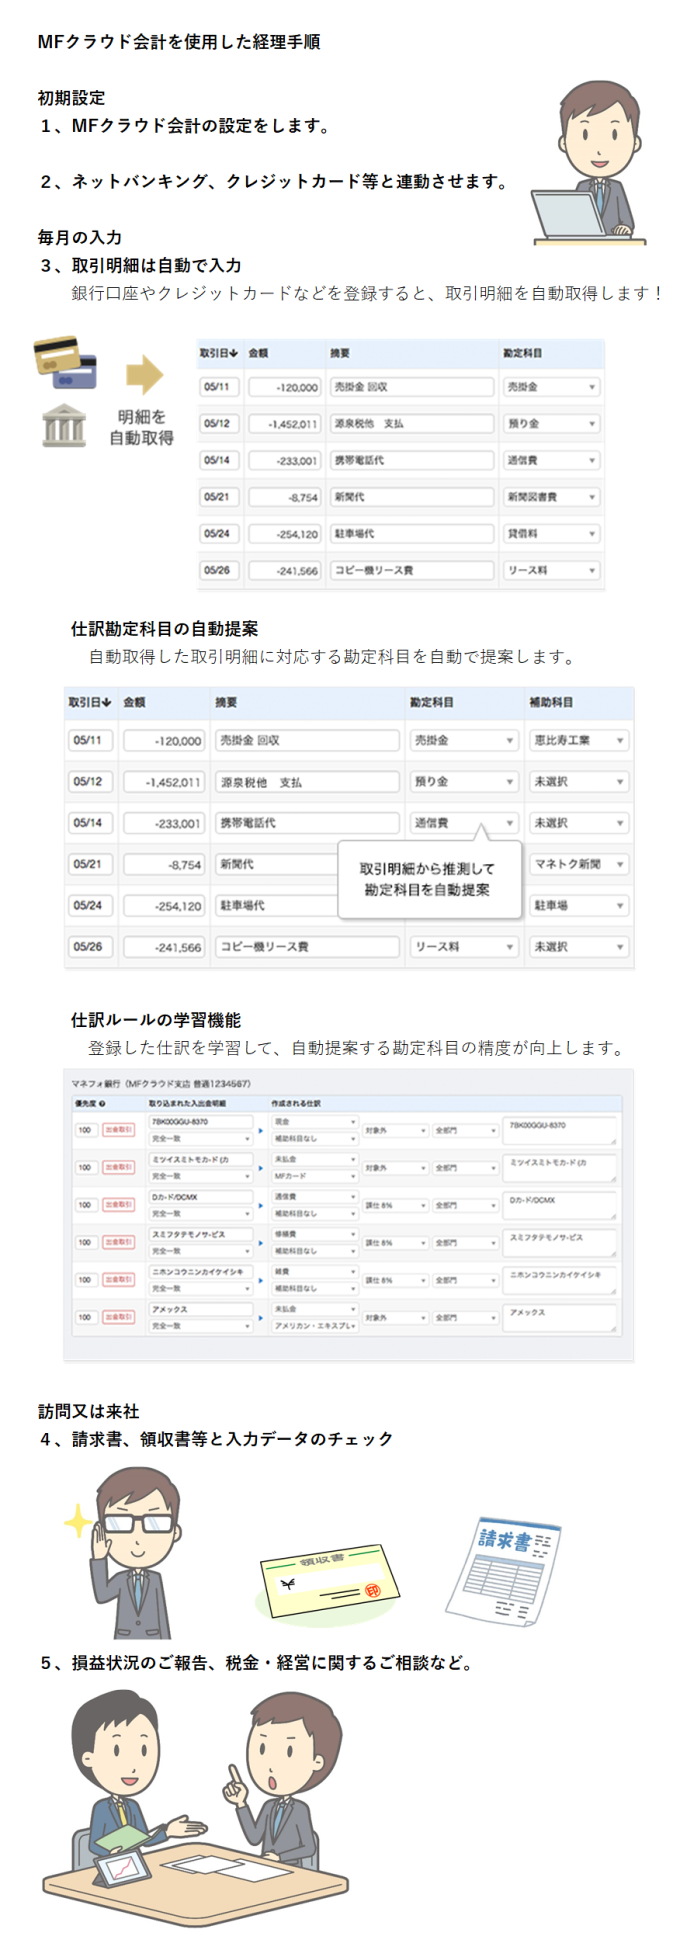680x1957 pixels.
Task: Sort by 取引日 in the 明細を自動取得 table
Action: 218,353
